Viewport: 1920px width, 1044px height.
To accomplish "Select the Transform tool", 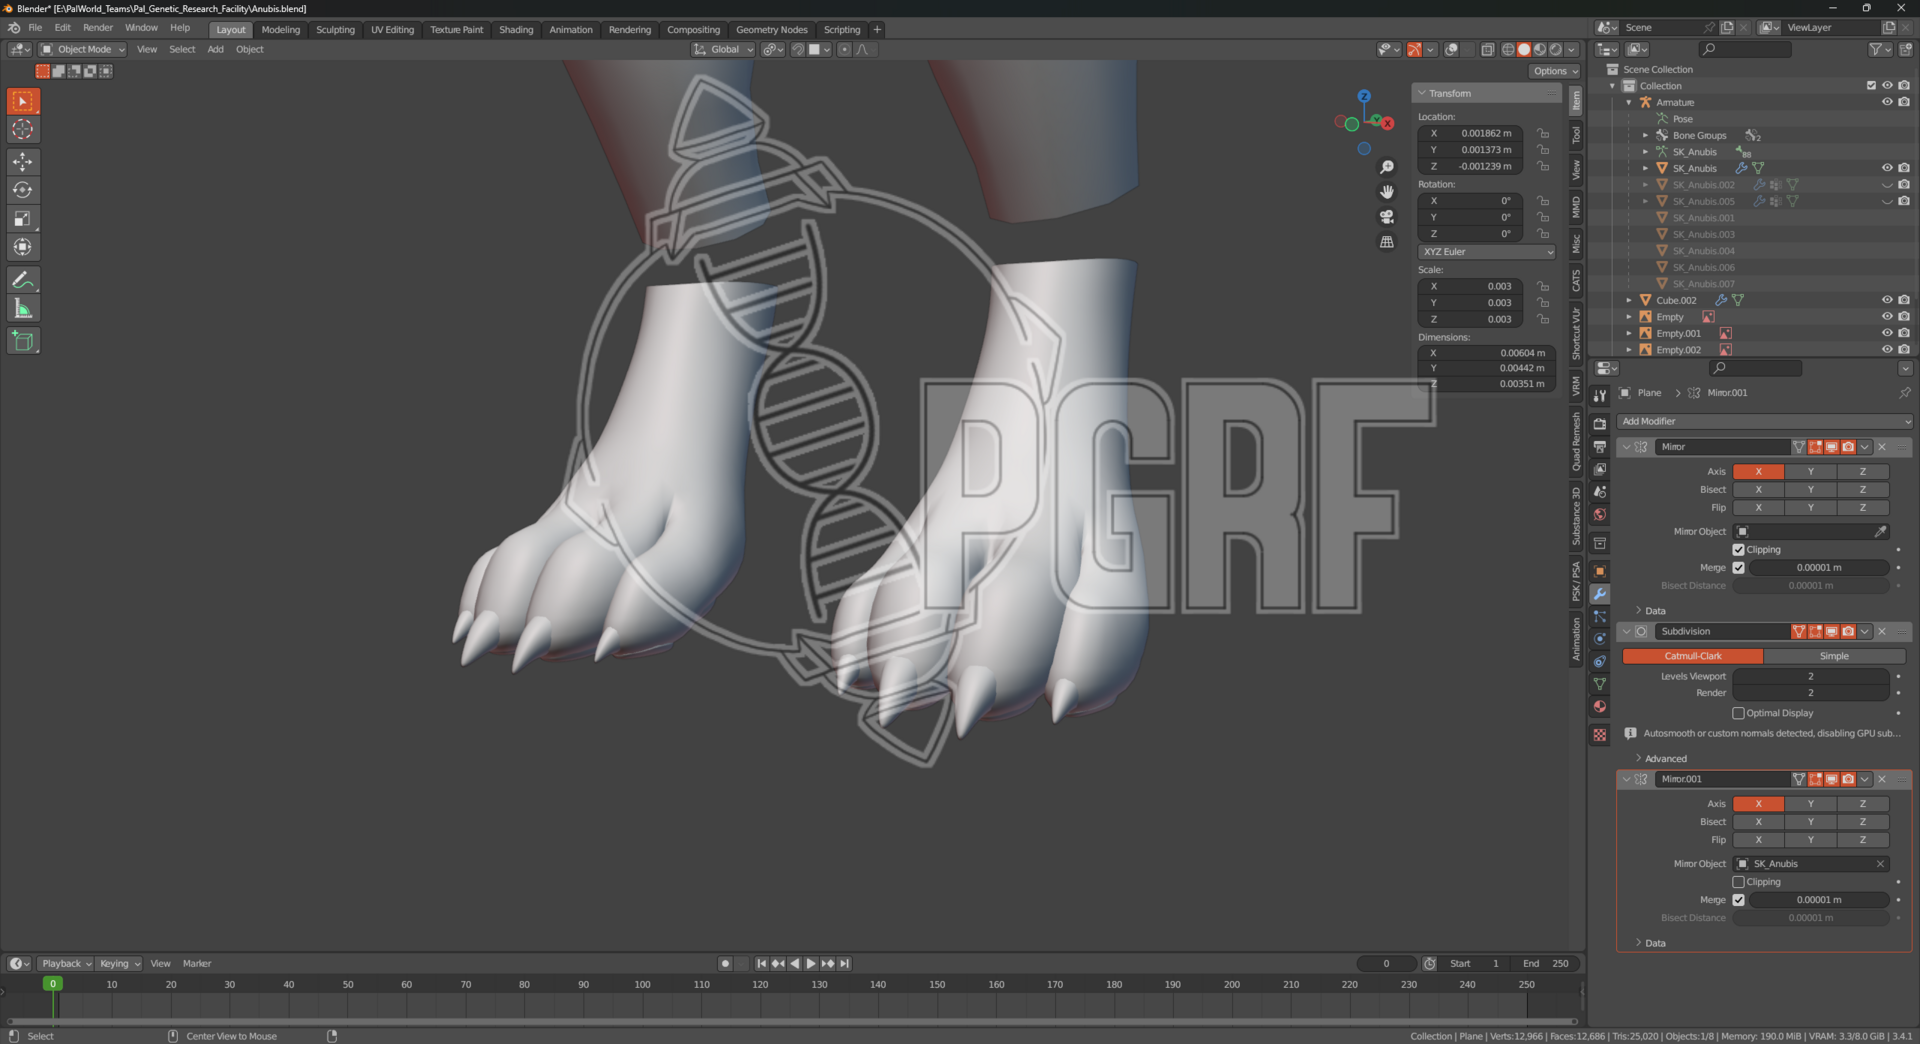I will (23, 247).
